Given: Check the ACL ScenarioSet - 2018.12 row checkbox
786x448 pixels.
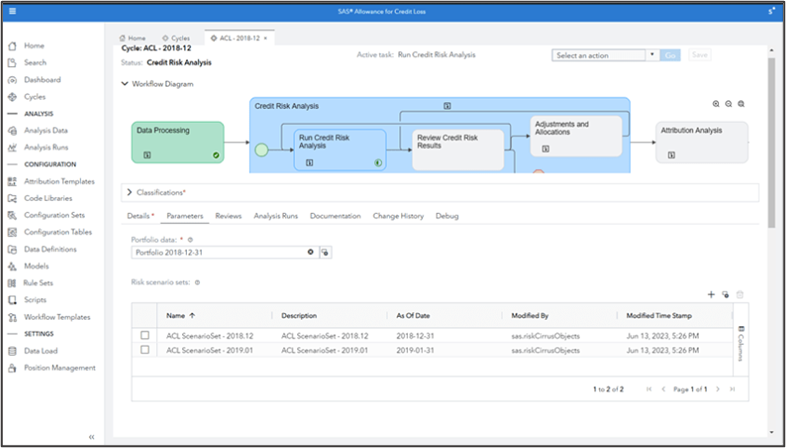Looking at the screenshot, I should (145, 335).
